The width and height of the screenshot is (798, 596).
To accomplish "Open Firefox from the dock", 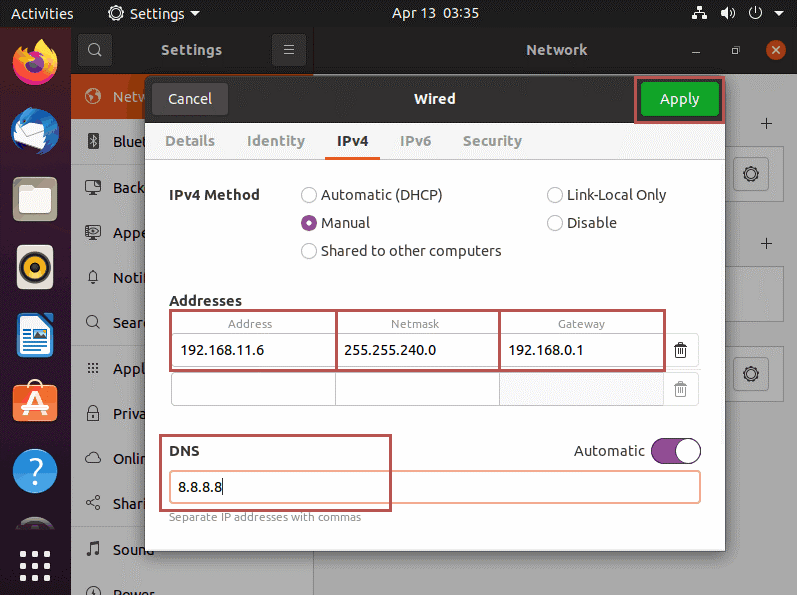I will [35, 63].
